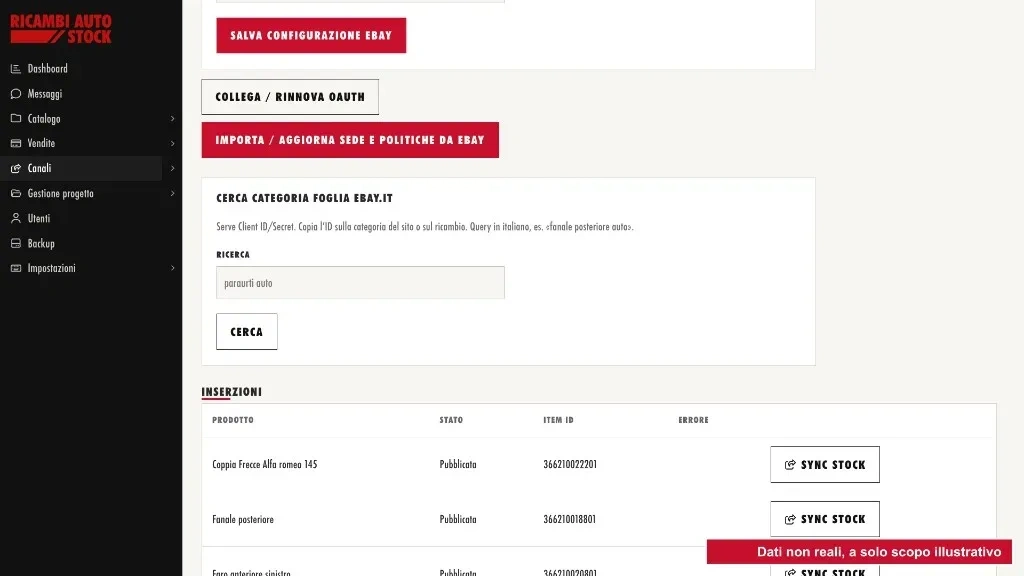Click the Stato column header

[451, 420]
